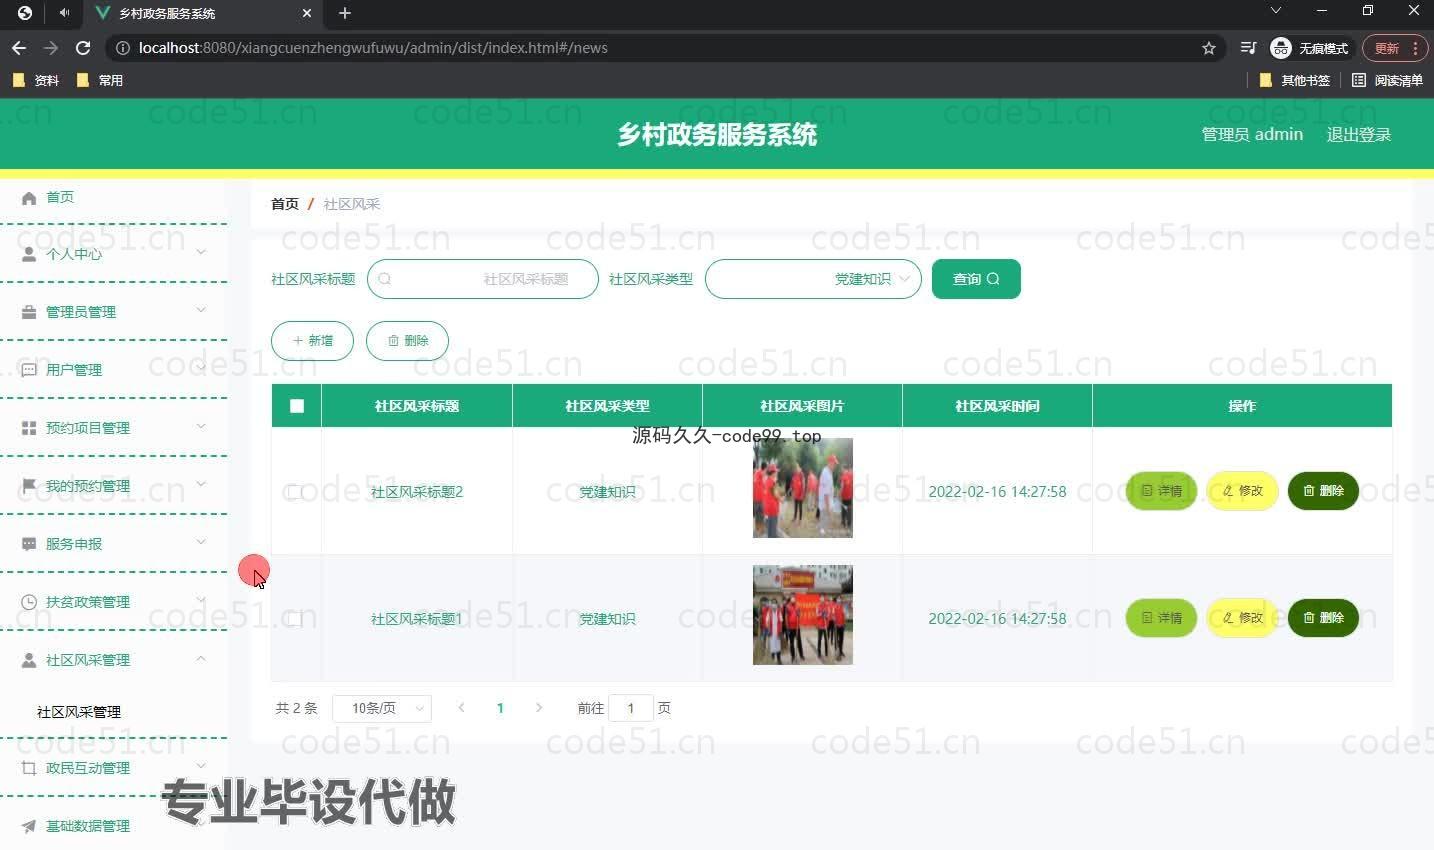
Task: Click 详情 for 社区风采标题1
Action: coord(1162,618)
